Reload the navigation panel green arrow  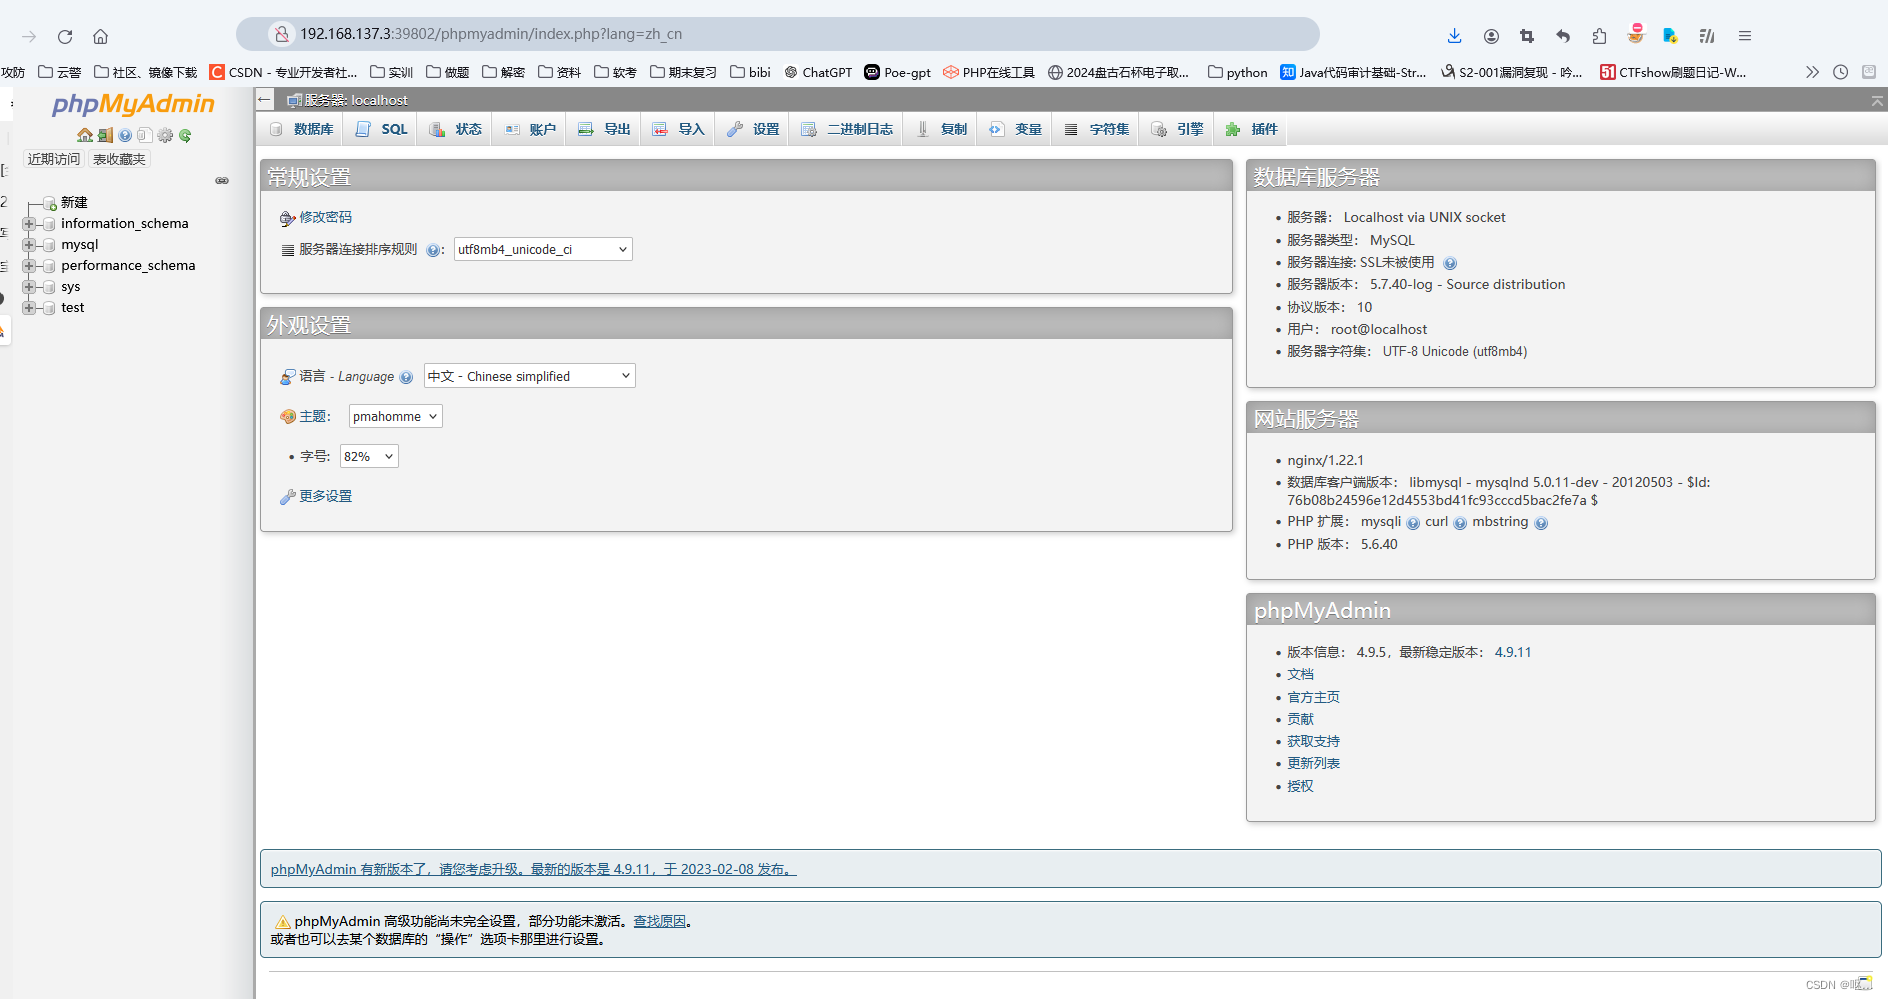click(185, 135)
